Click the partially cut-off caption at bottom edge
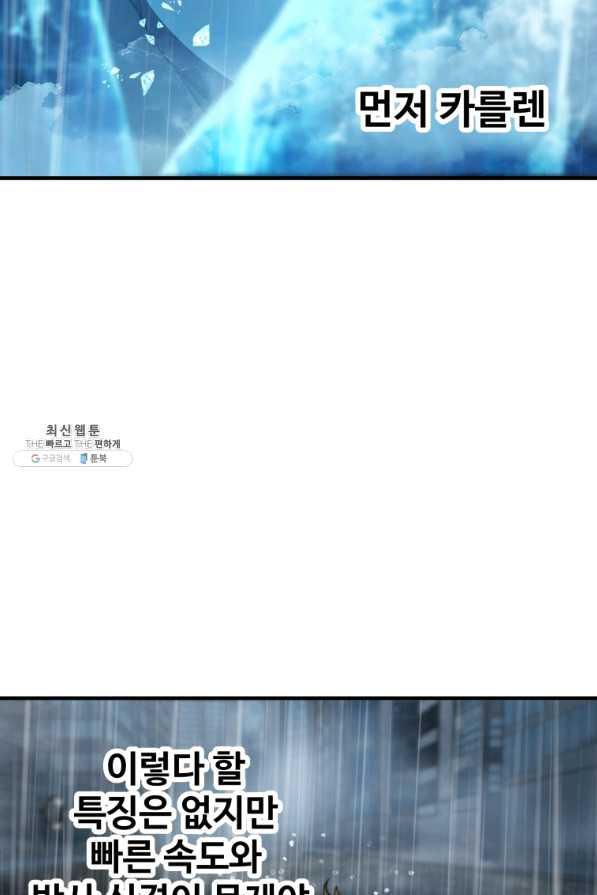Image resolution: width=597 pixels, height=895 pixels. coord(171,888)
